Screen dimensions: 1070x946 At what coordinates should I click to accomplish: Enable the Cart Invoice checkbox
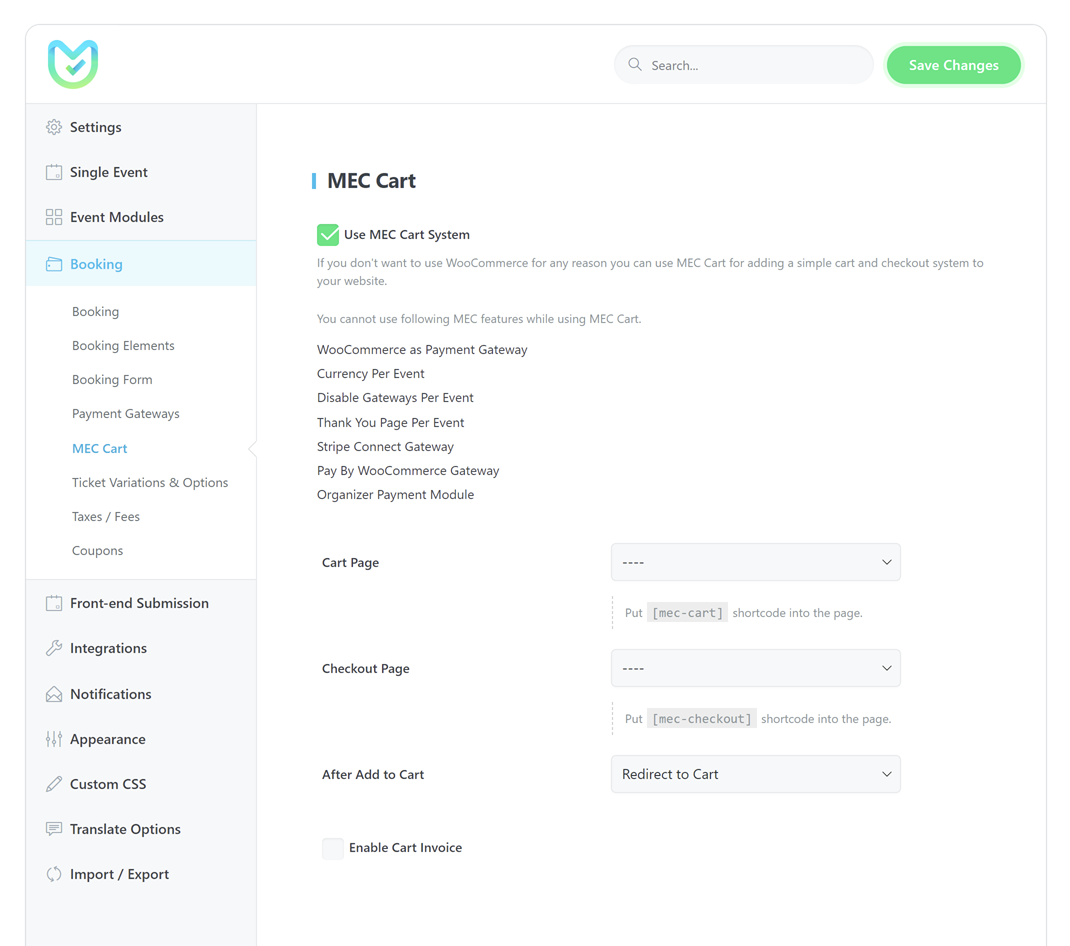(x=333, y=848)
